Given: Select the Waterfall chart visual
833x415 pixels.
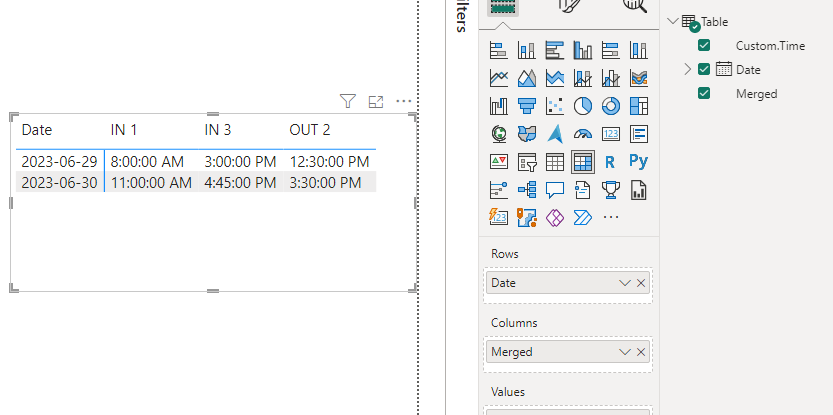Looking at the screenshot, I should [498, 106].
